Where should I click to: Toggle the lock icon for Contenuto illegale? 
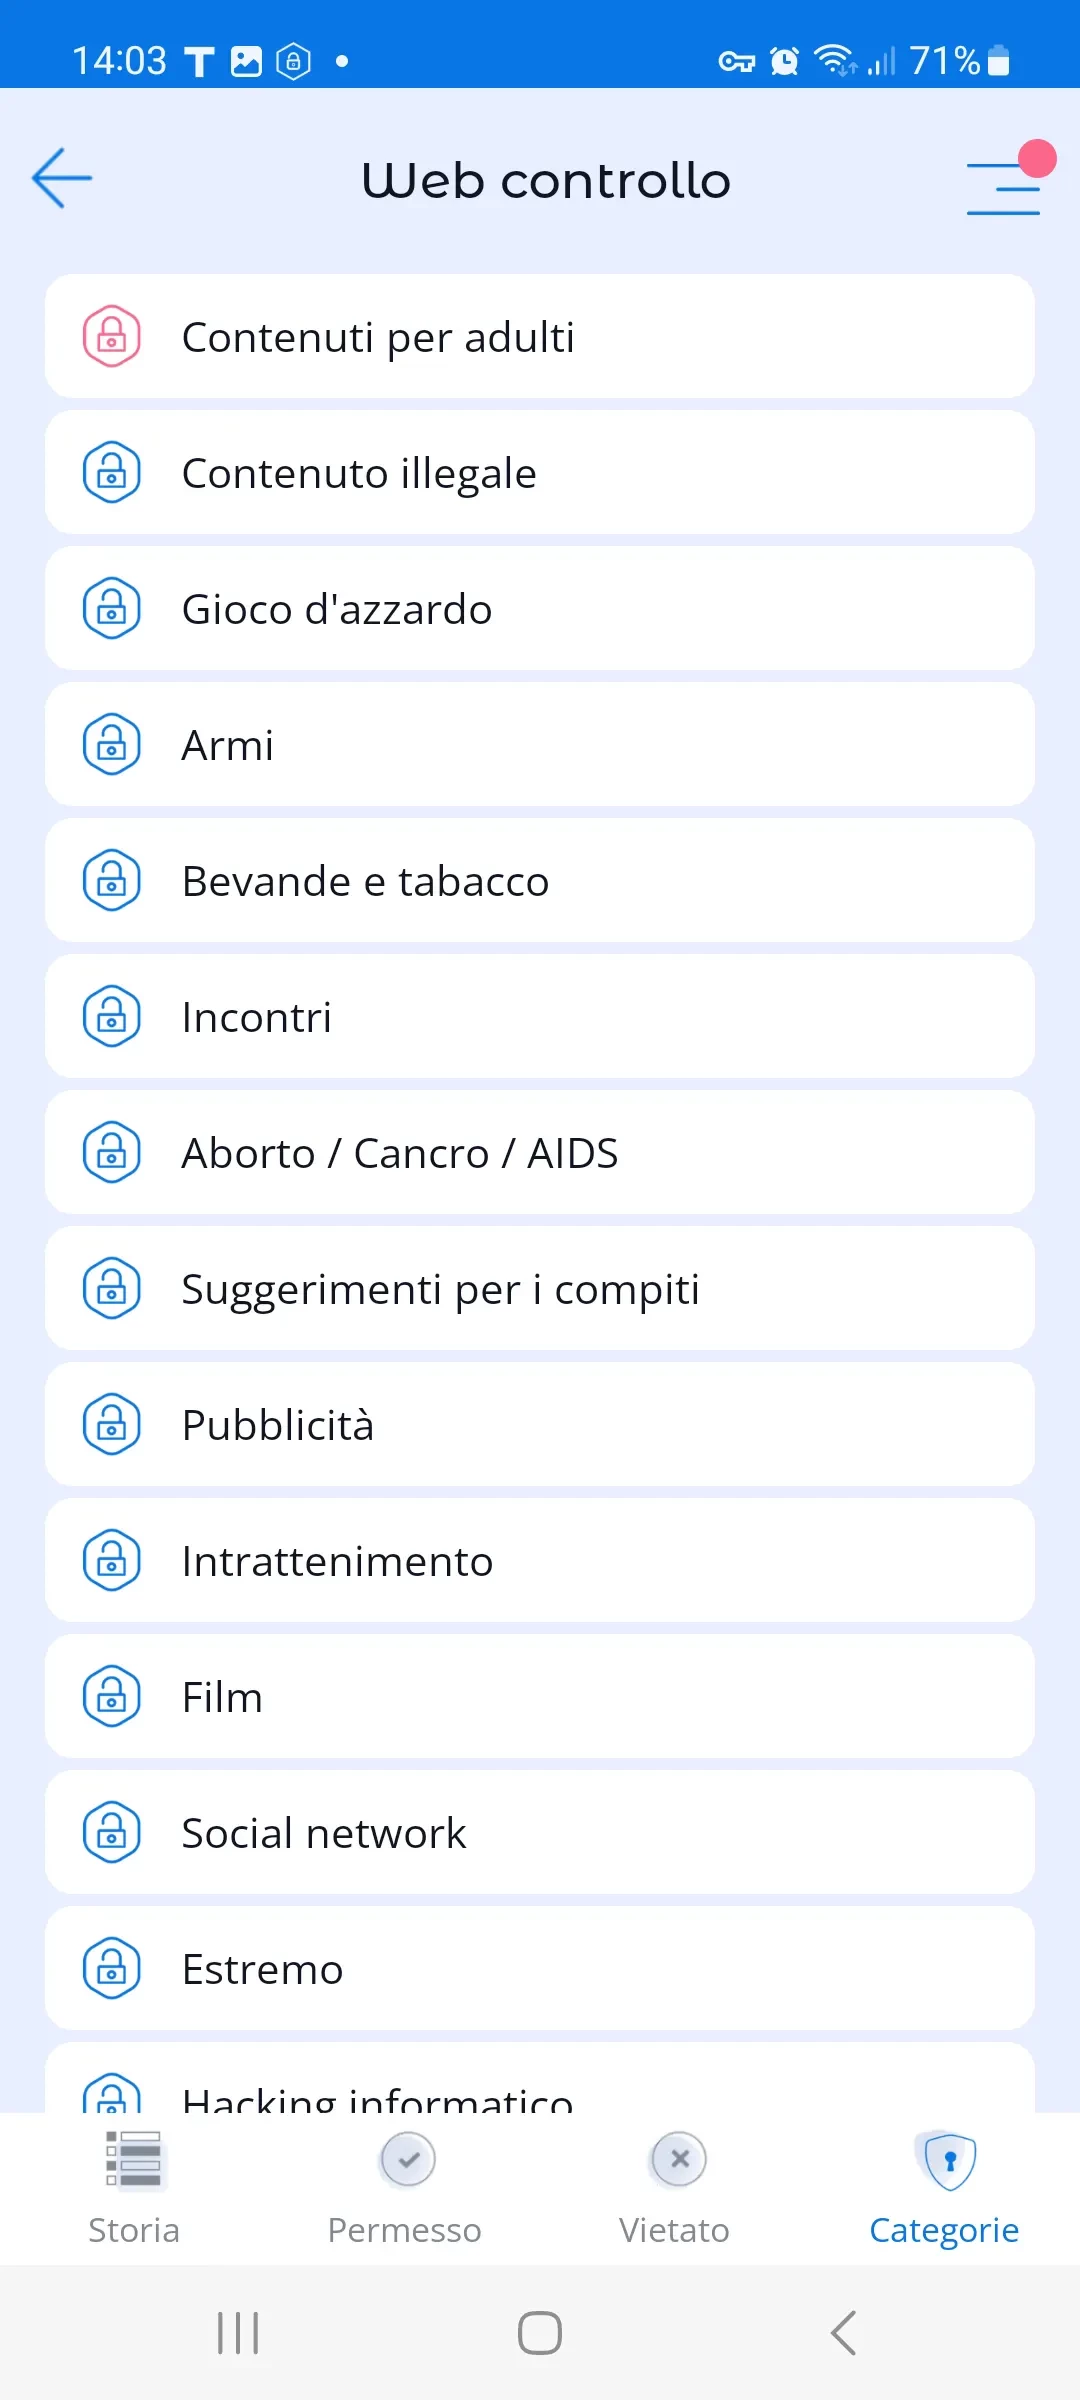tap(111, 472)
